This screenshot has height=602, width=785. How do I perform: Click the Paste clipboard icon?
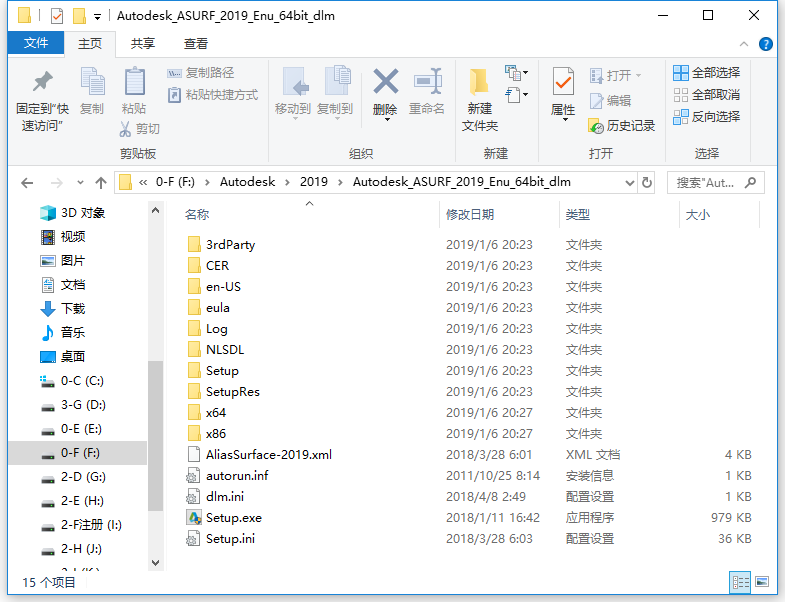coord(134,81)
